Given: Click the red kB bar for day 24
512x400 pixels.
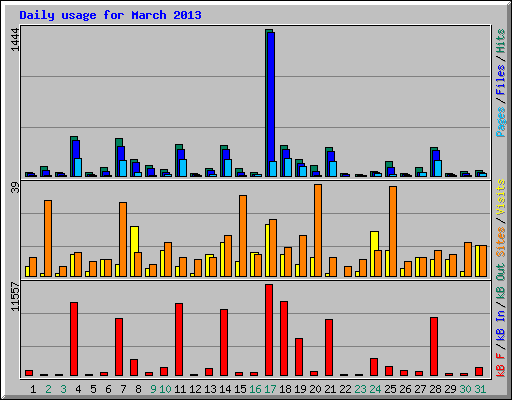Looking at the screenshot, I should point(374,367).
